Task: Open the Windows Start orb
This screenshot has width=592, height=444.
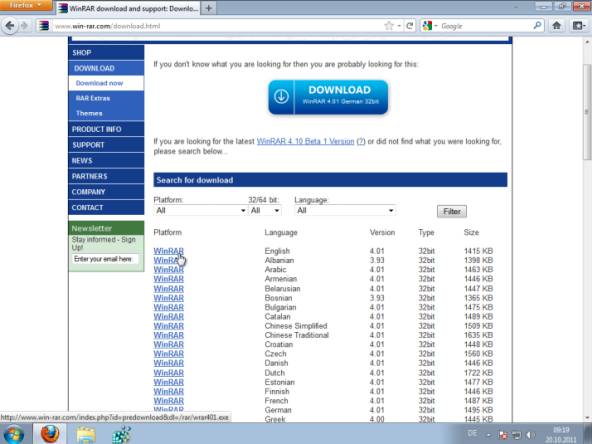Action: coord(14,434)
